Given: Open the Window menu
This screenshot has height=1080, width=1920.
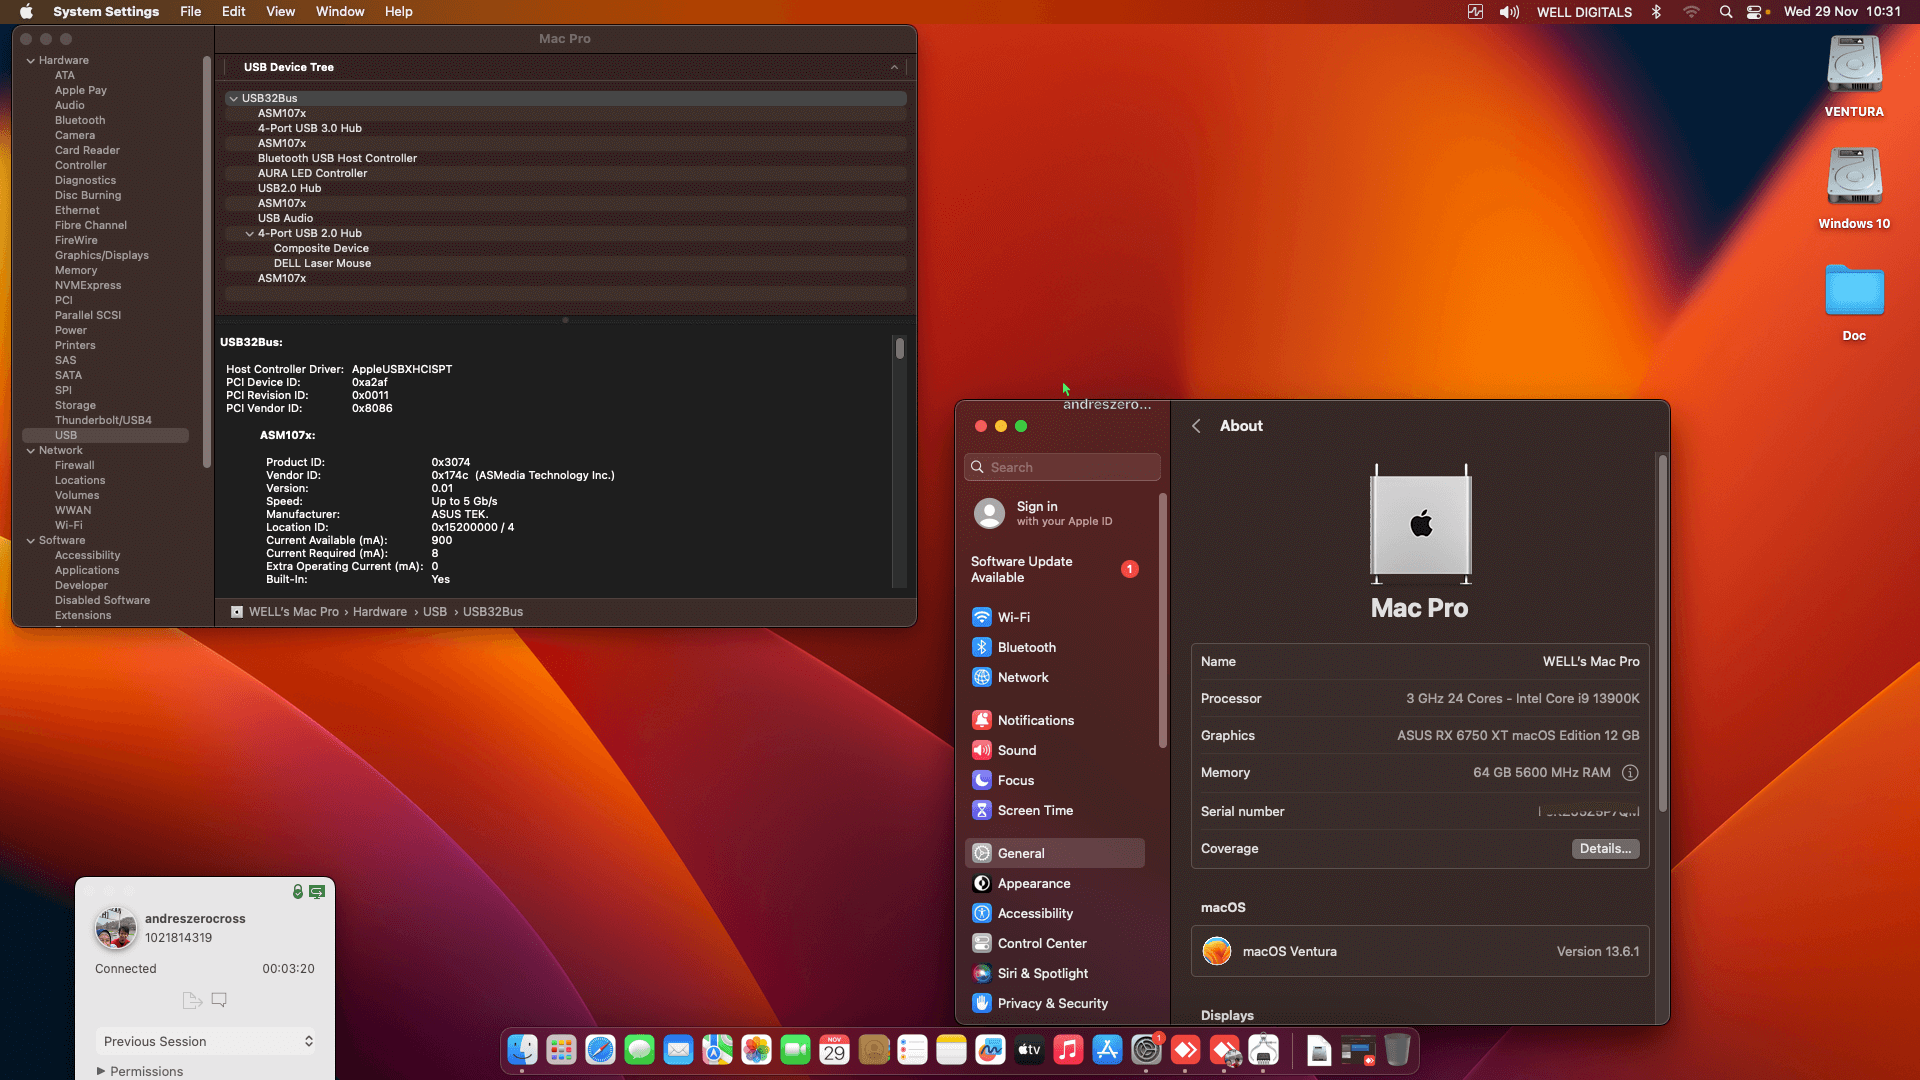Looking at the screenshot, I should click(339, 12).
